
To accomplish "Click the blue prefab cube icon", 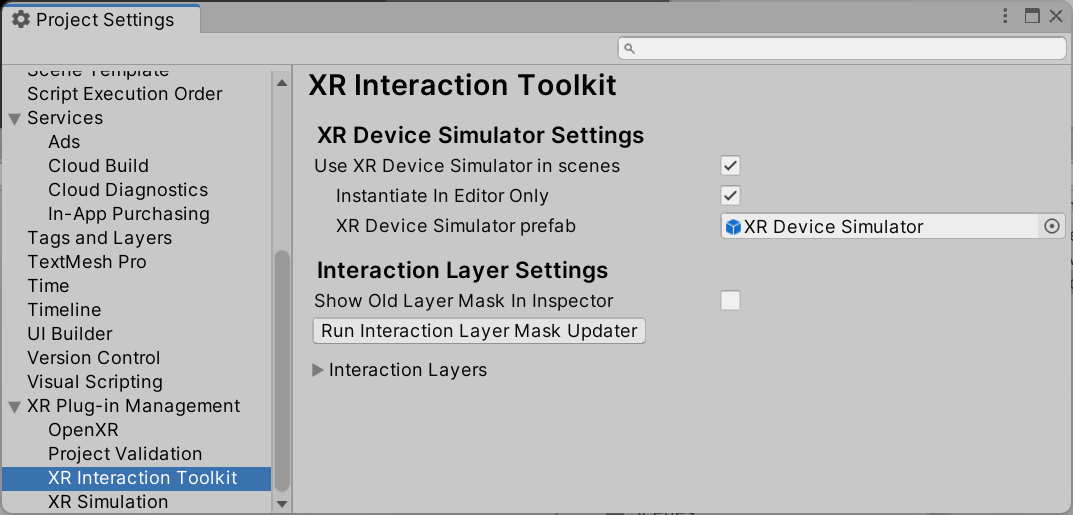I will click(733, 227).
